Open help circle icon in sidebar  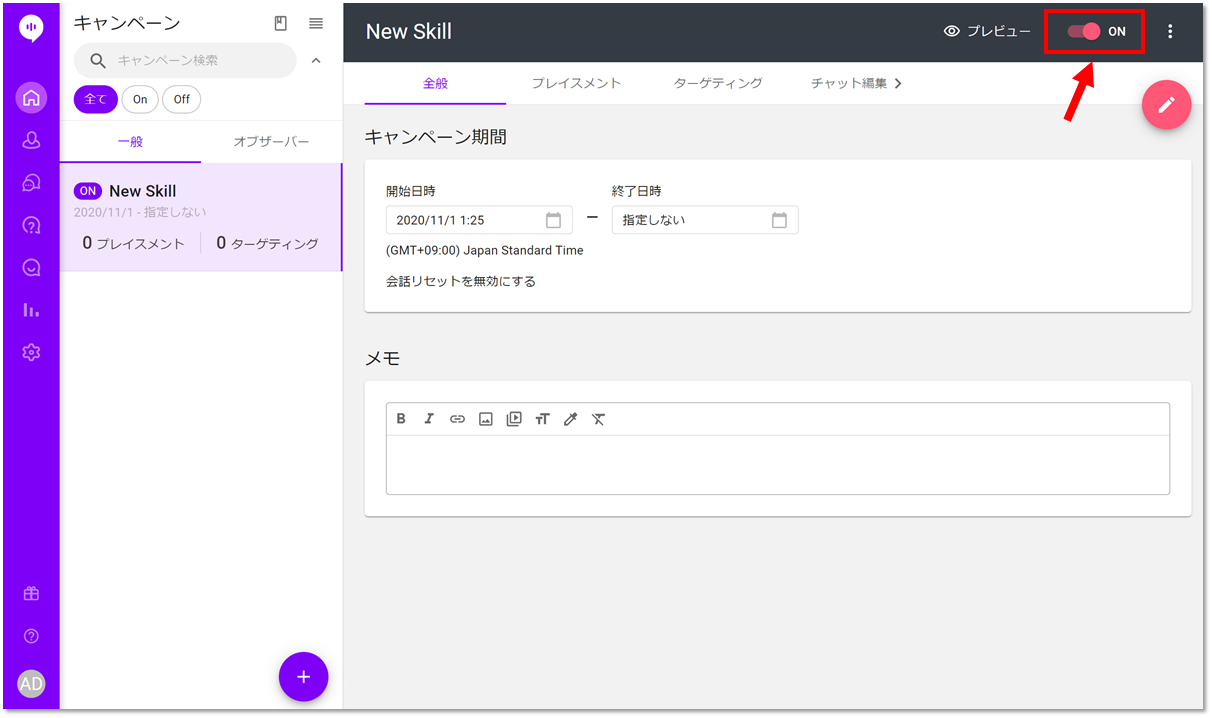point(31,636)
